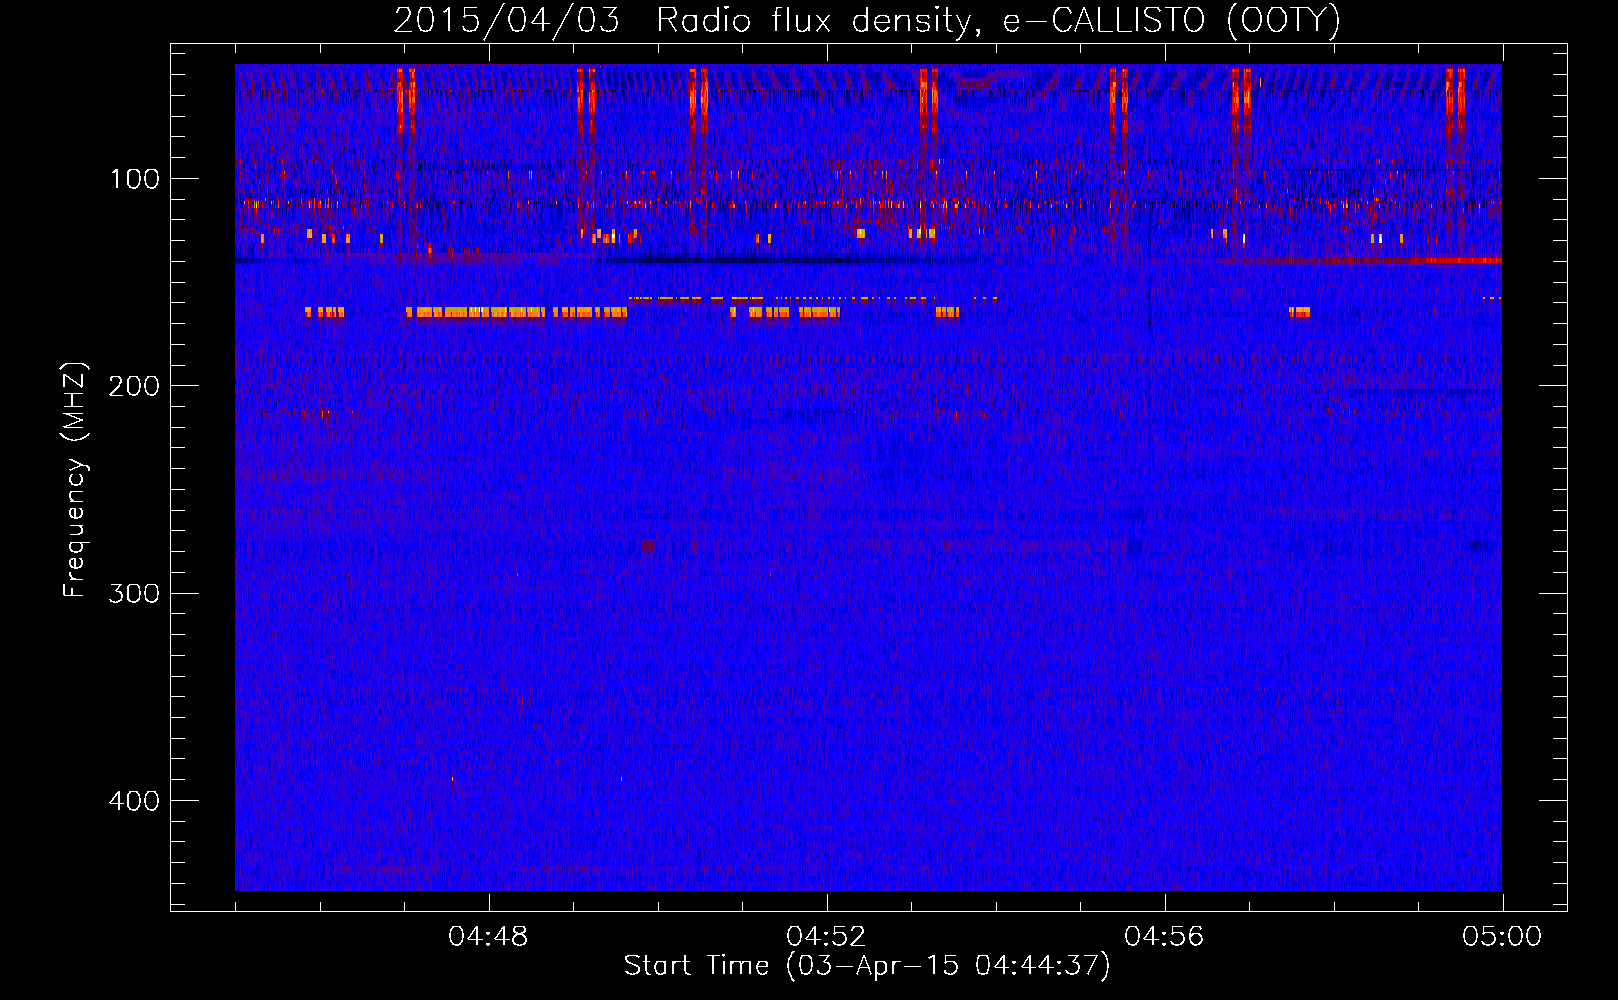Viewport: 1618px width, 1000px height.
Task: Click the 05:00 time tick label
Action: coord(1502,937)
